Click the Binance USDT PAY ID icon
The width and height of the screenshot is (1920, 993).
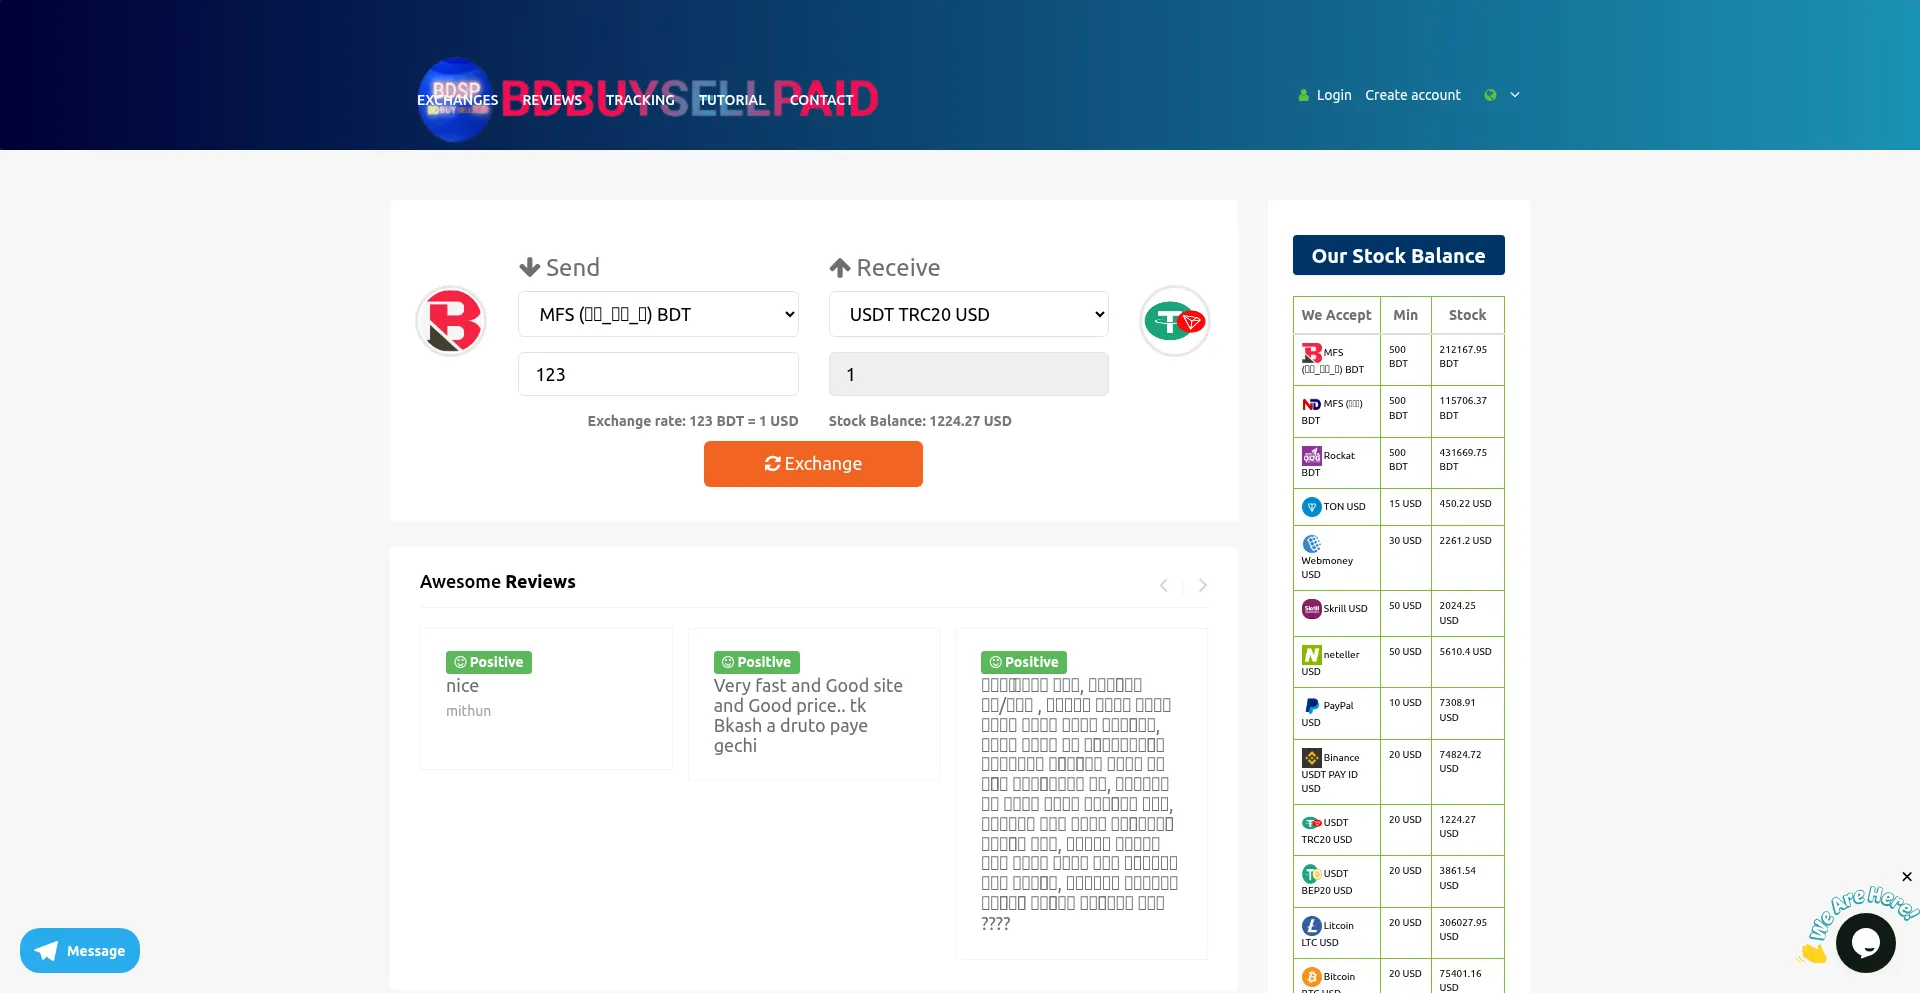point(1311,758)
